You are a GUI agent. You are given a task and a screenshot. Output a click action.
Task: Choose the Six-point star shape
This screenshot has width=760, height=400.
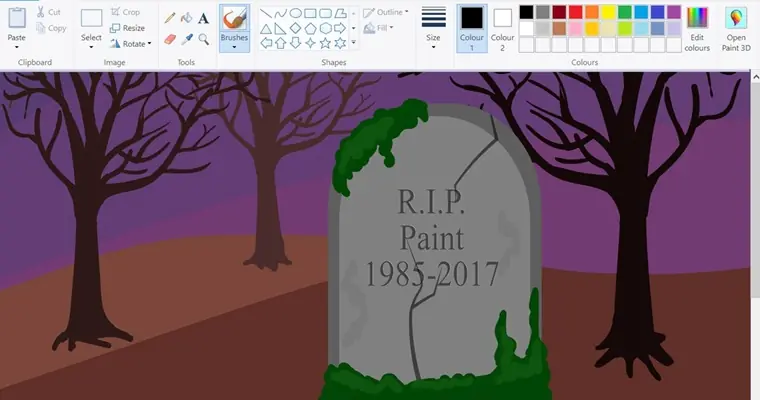(340, 43)
